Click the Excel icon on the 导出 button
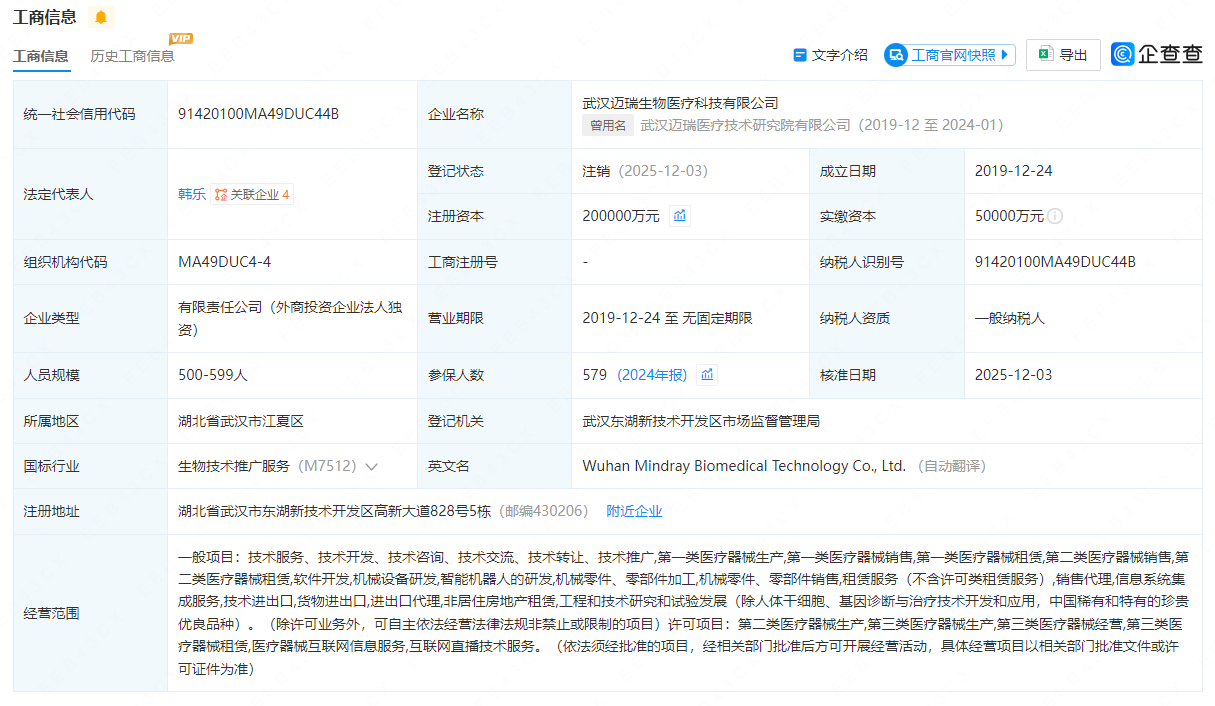 [x=1044, y=54]
